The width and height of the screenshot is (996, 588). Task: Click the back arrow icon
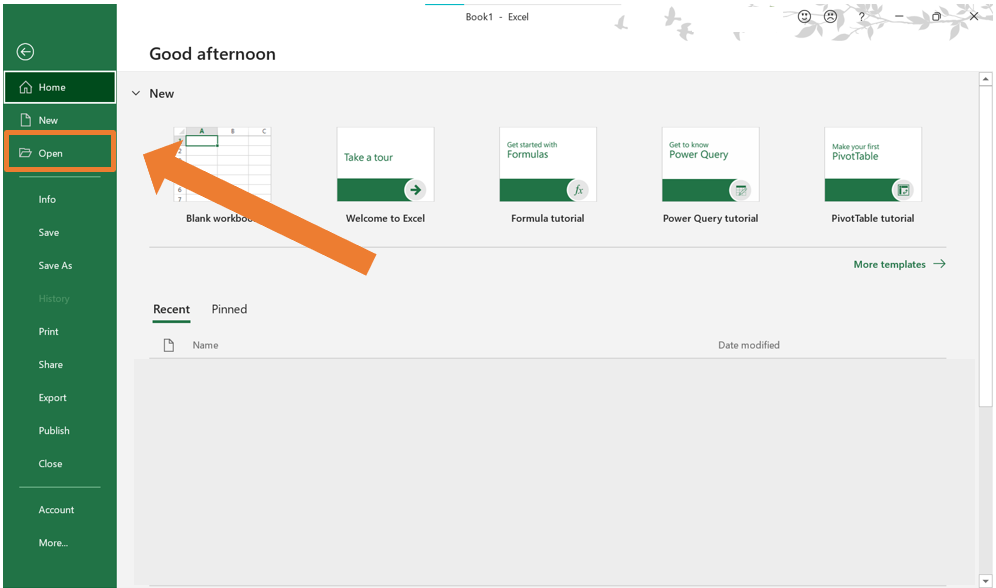(25, 52)
